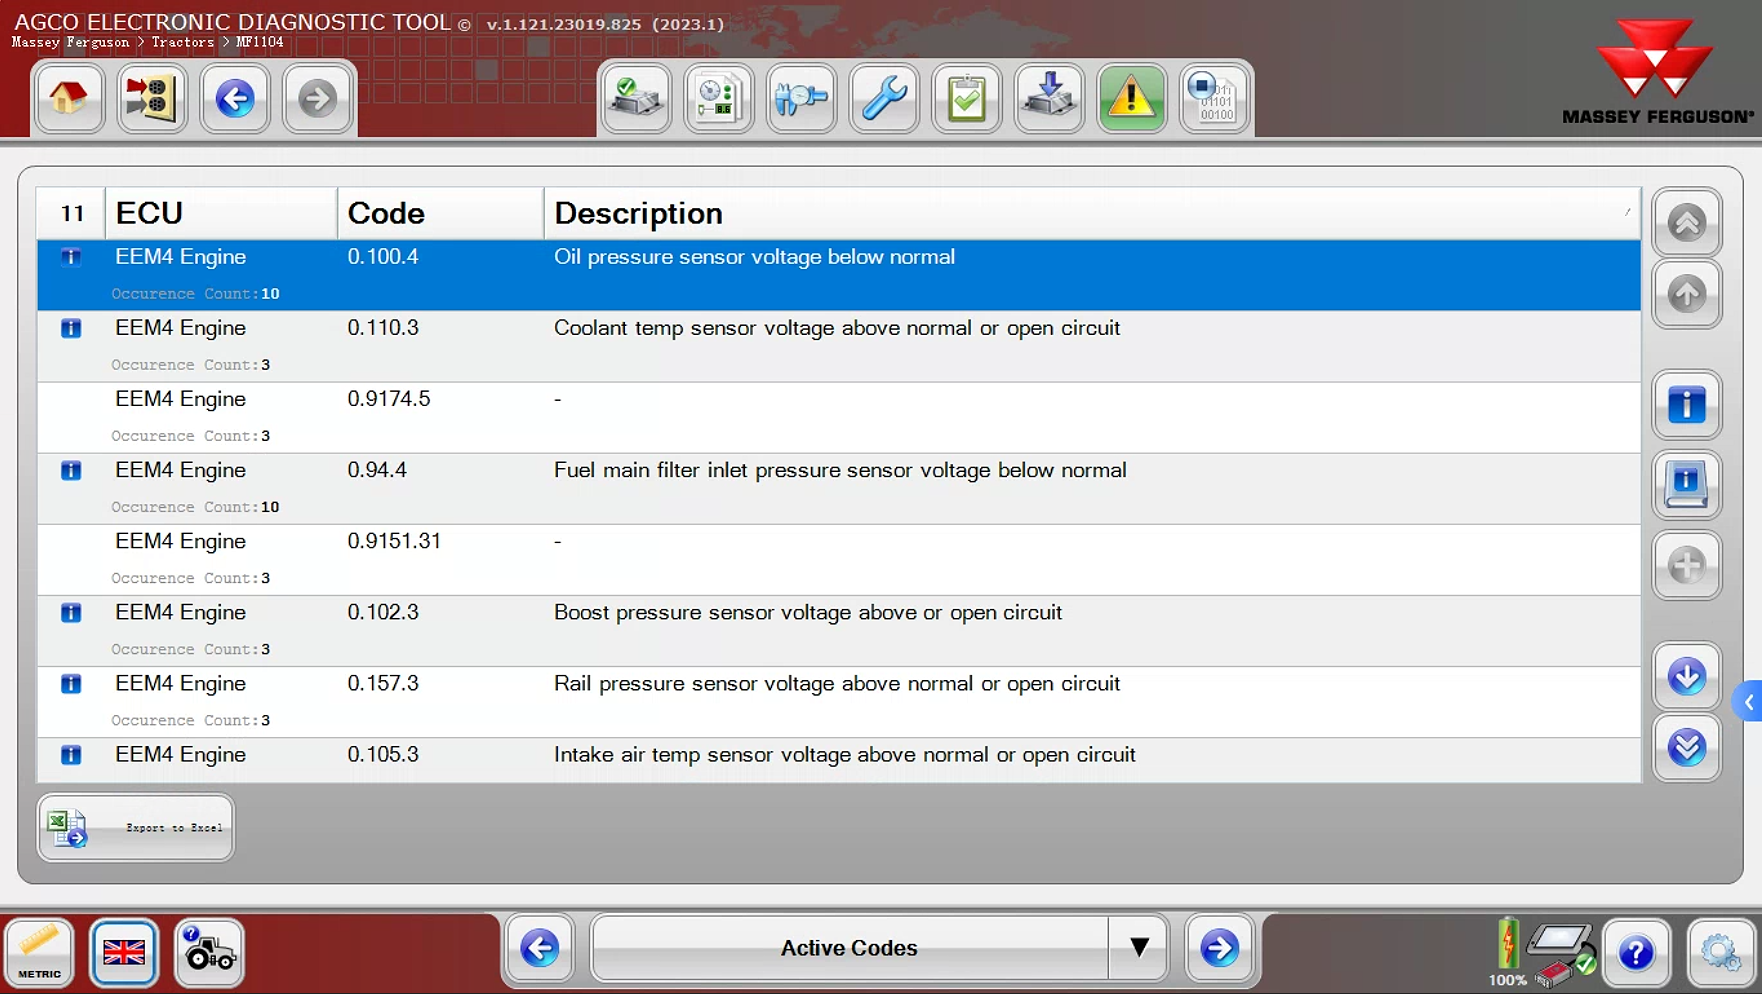Open the settings gear icon
Screen dimensions: 1762x994
[1720, 952]
